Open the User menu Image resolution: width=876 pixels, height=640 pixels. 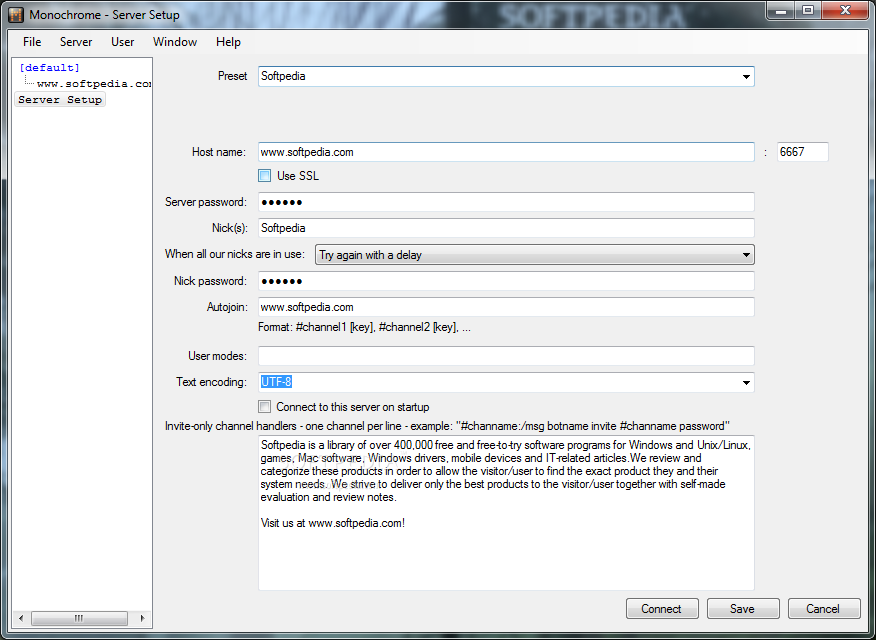coord(122,42)
